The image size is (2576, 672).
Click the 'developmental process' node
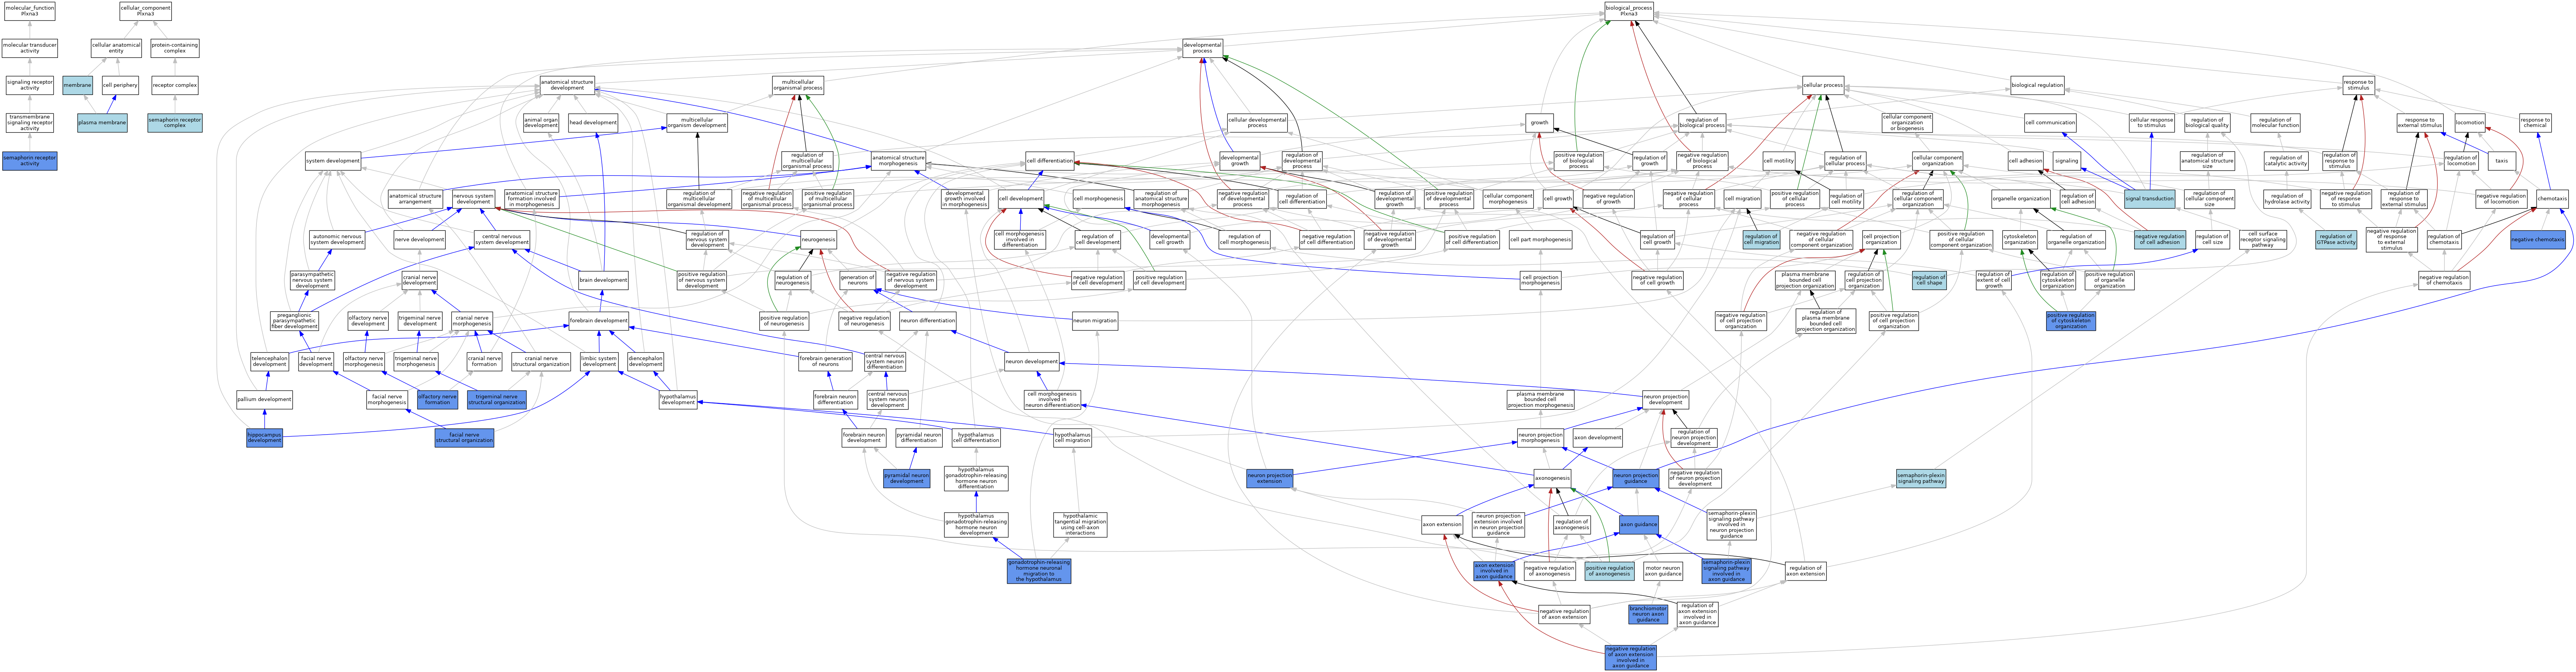1202,48
